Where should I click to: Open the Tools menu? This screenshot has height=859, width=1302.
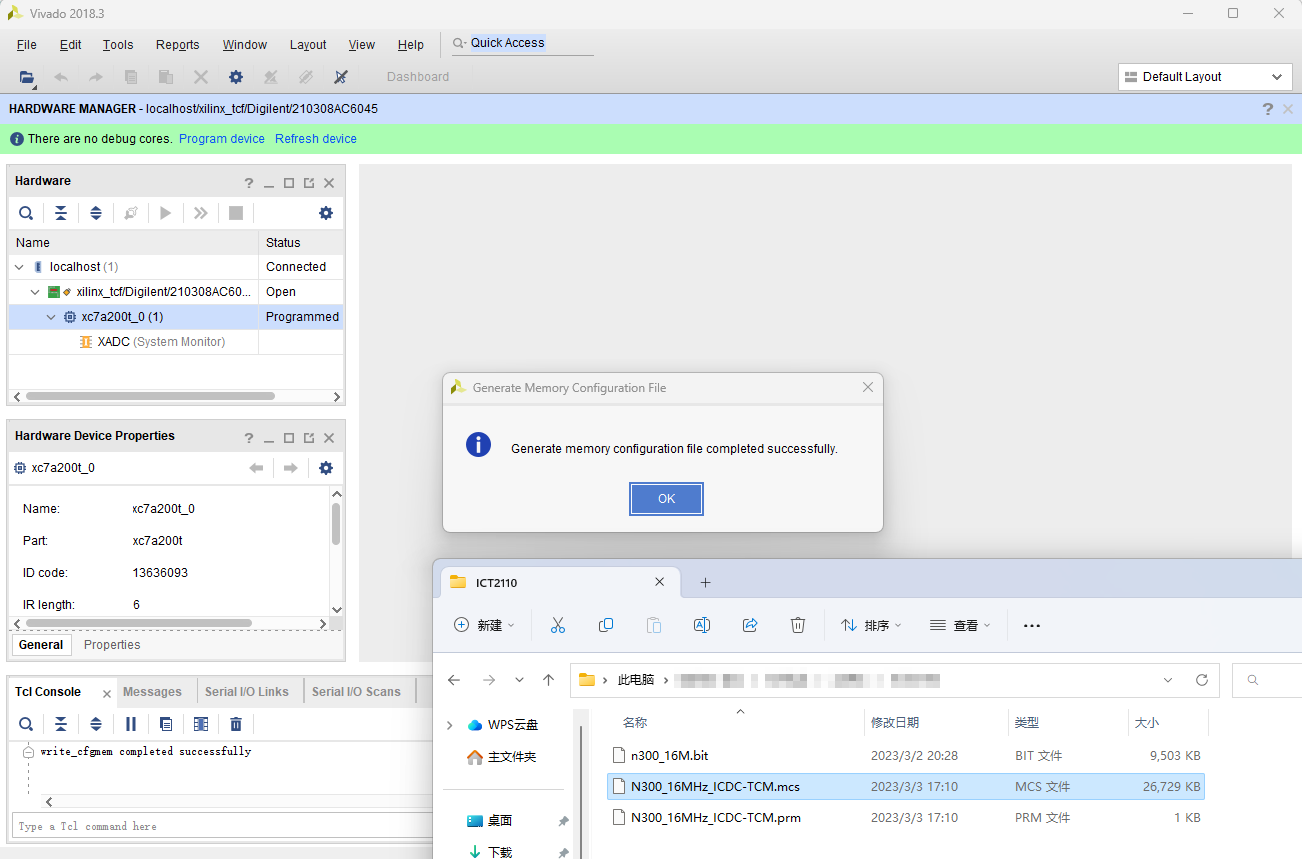118,45
